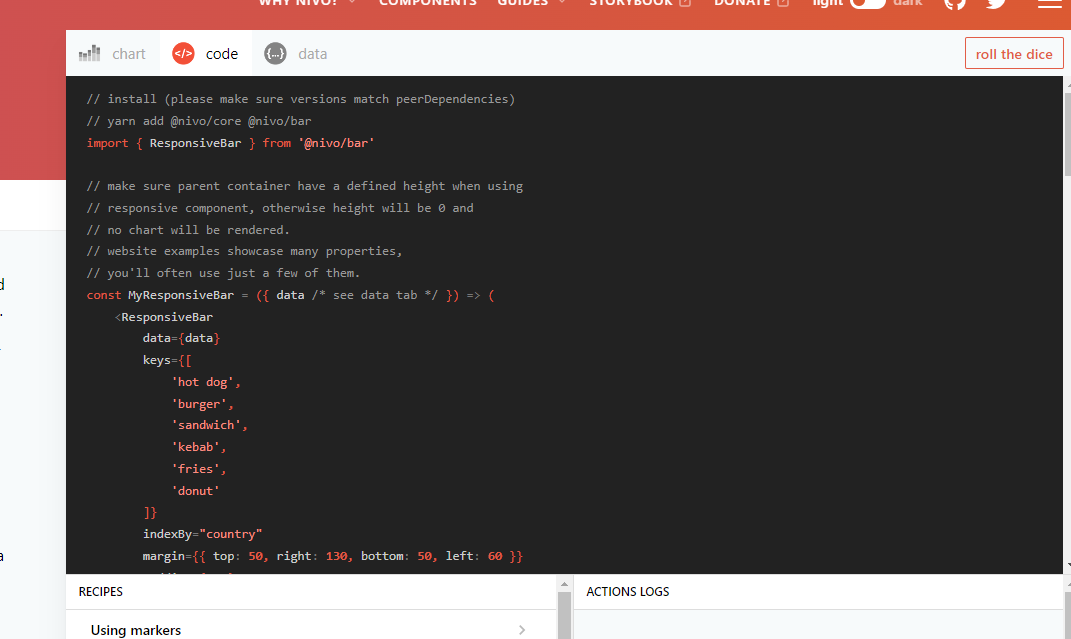Screen dimensions: 1071x639
Task: Open the data tab
Action: pyautogui.click(x=296, y=53)
